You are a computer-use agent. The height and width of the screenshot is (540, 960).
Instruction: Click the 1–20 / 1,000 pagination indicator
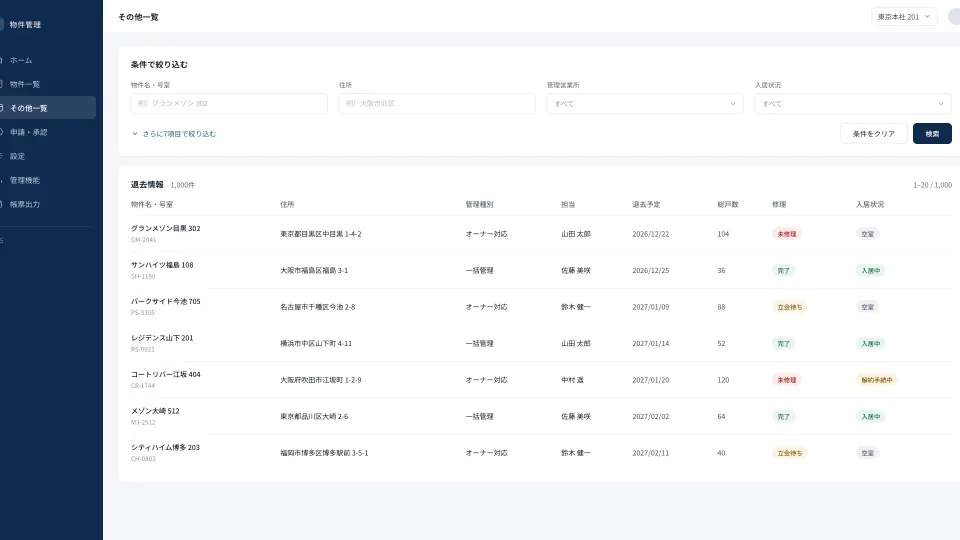[x=932, y=185]
